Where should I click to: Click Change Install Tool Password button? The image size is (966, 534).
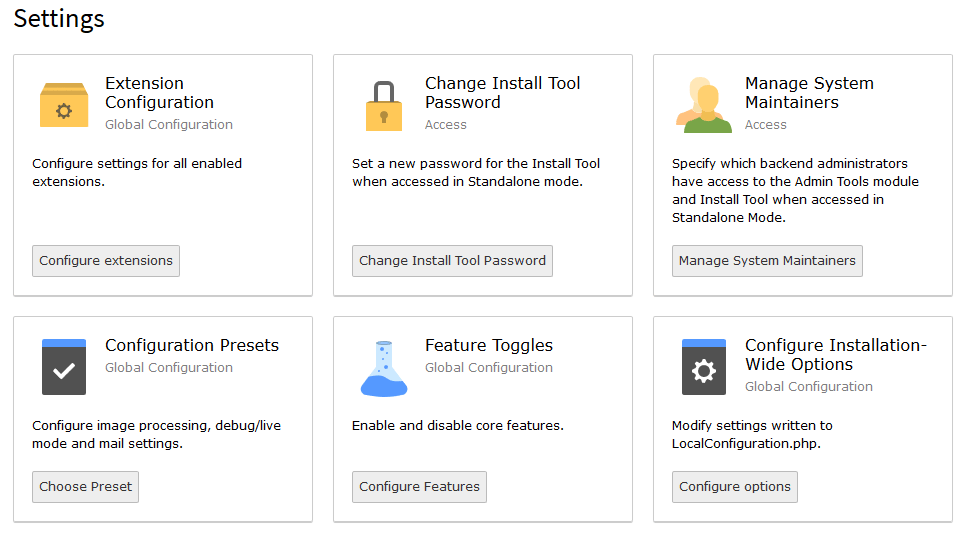click(x=452, y=261)
